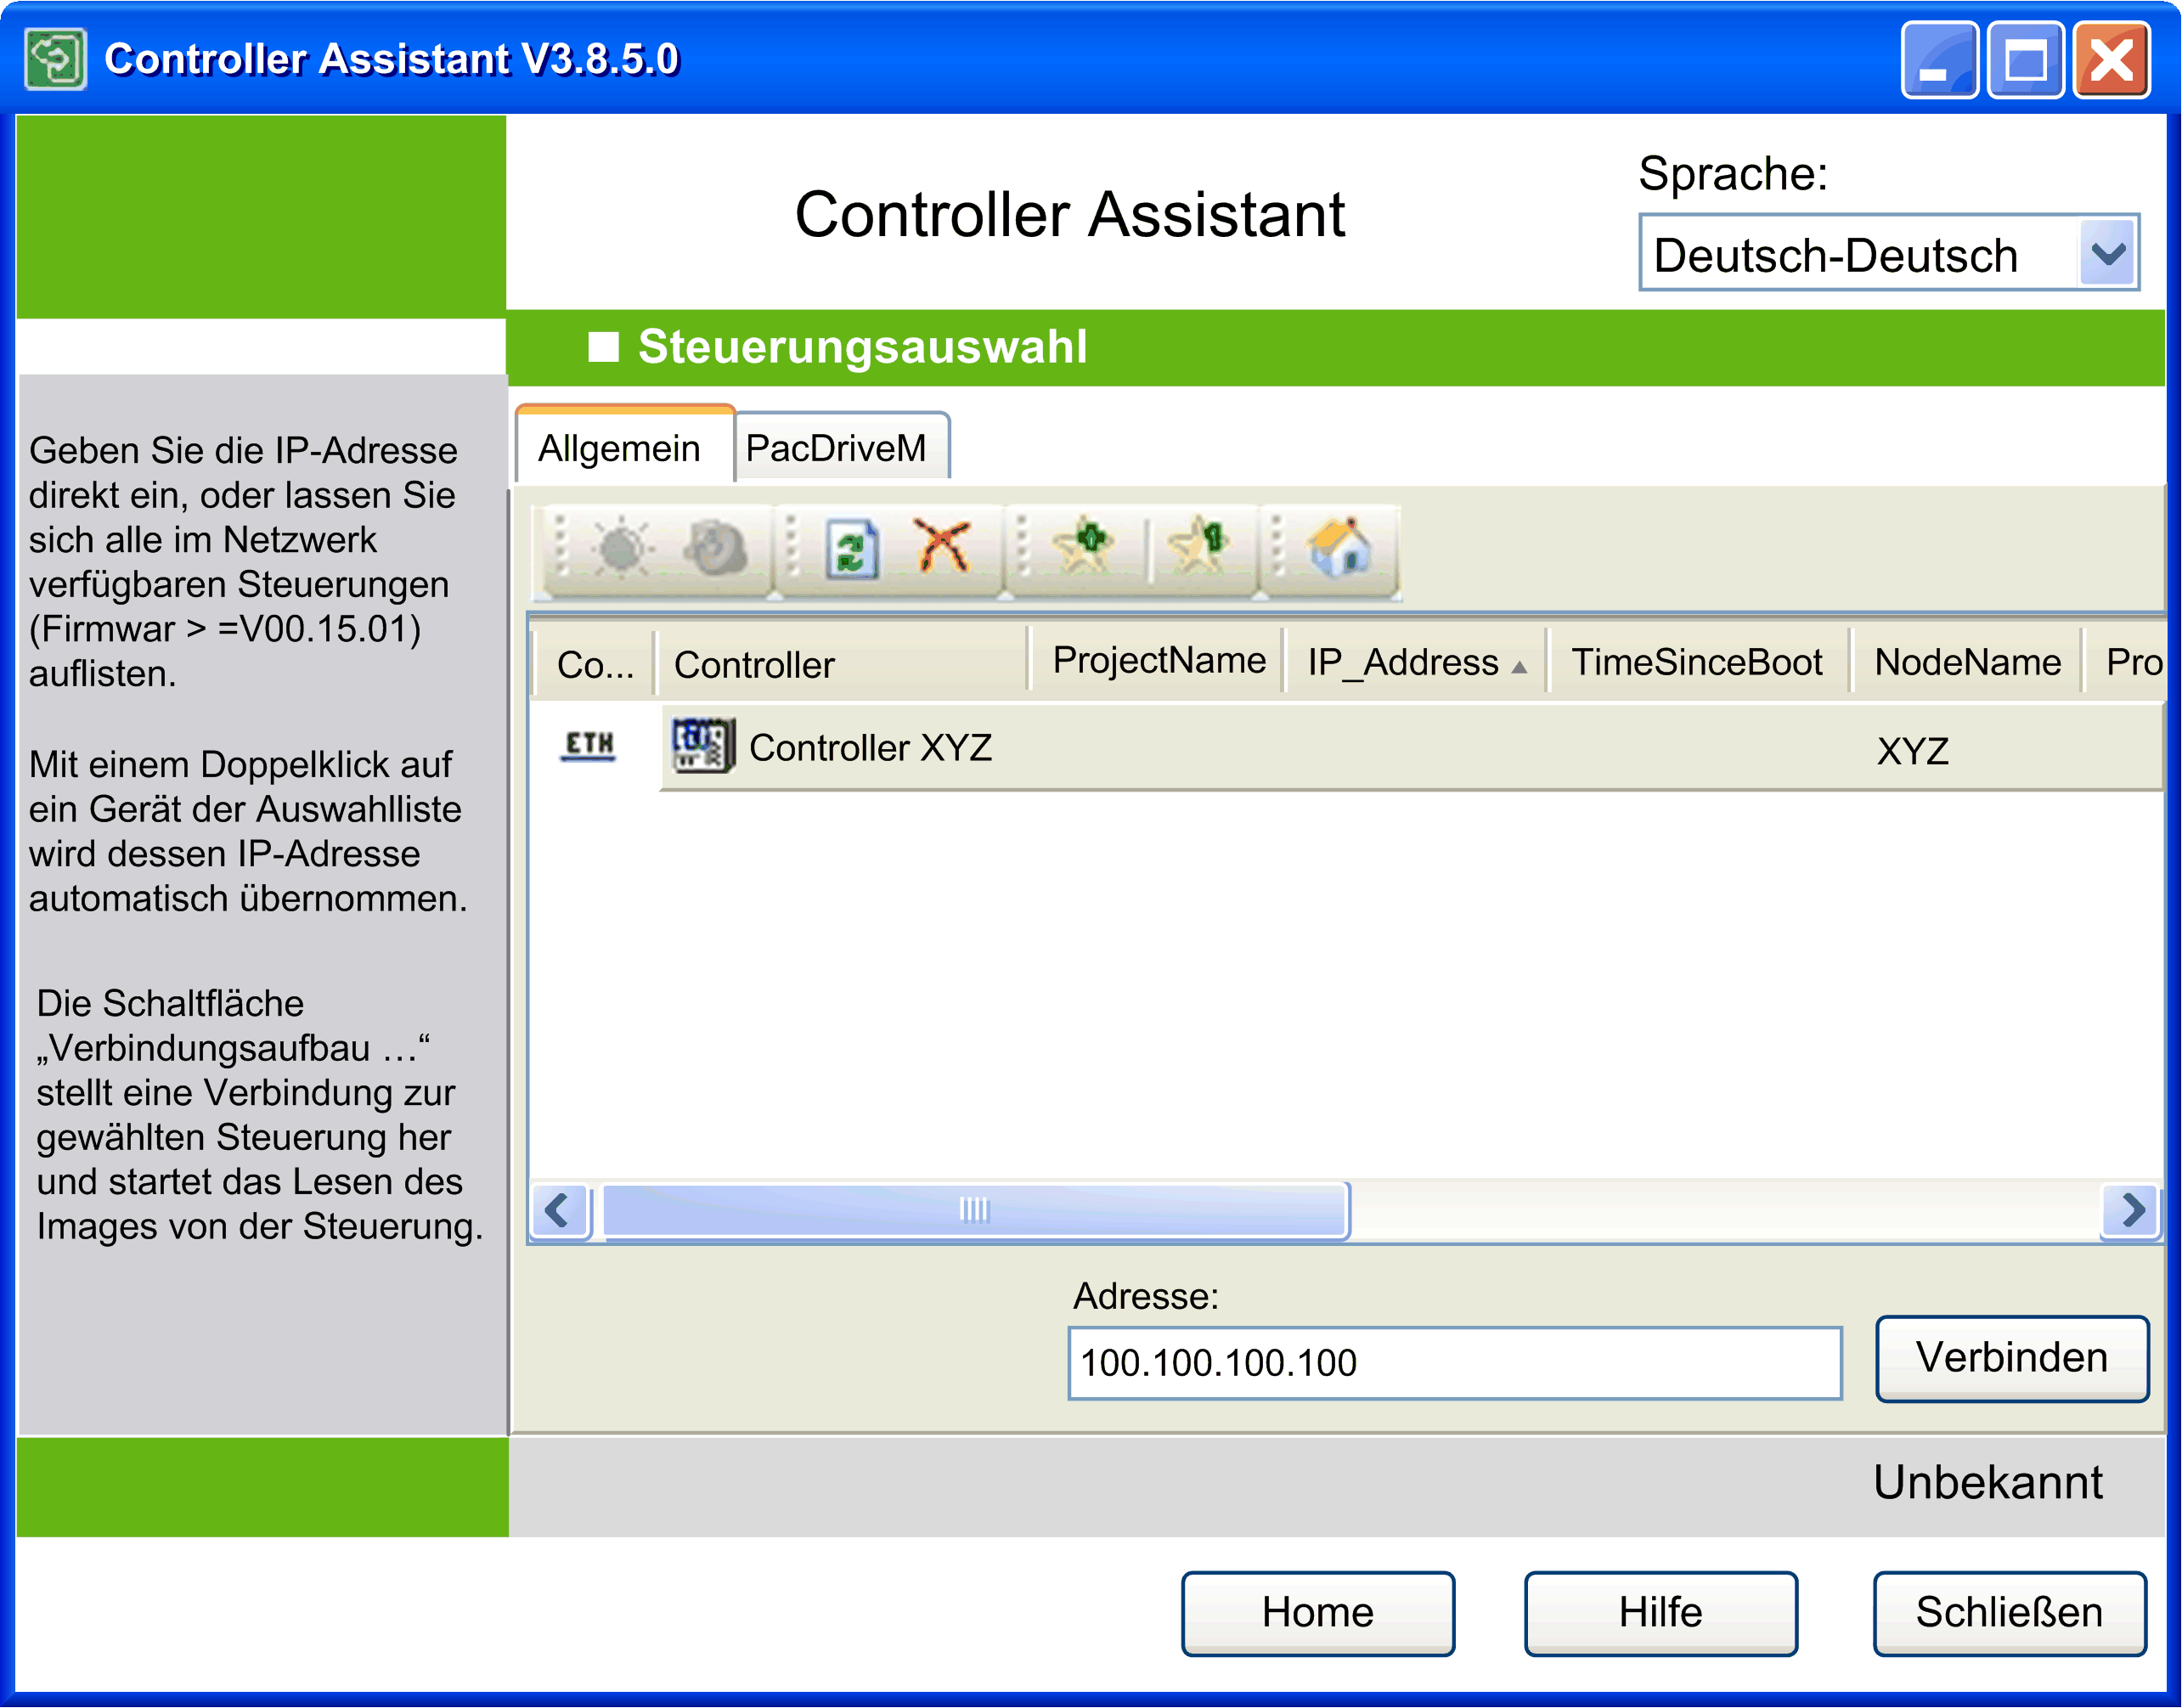Image resolution: width=2182 pixels, height=1708 pixels.
Task: Click the refresh list document icon
Action: coord(852,549)
